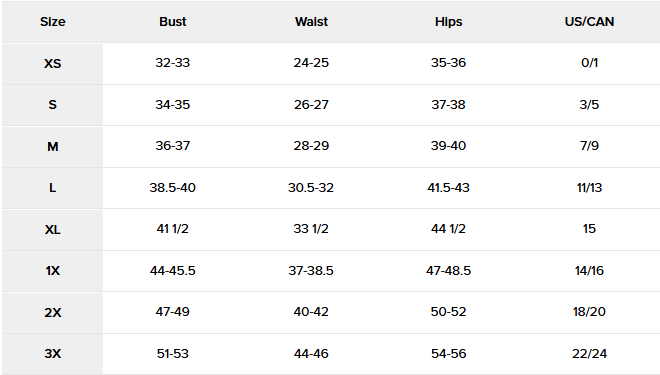660x375 pixels.
Task: Click the S size row label
Action: coord(53,105)
